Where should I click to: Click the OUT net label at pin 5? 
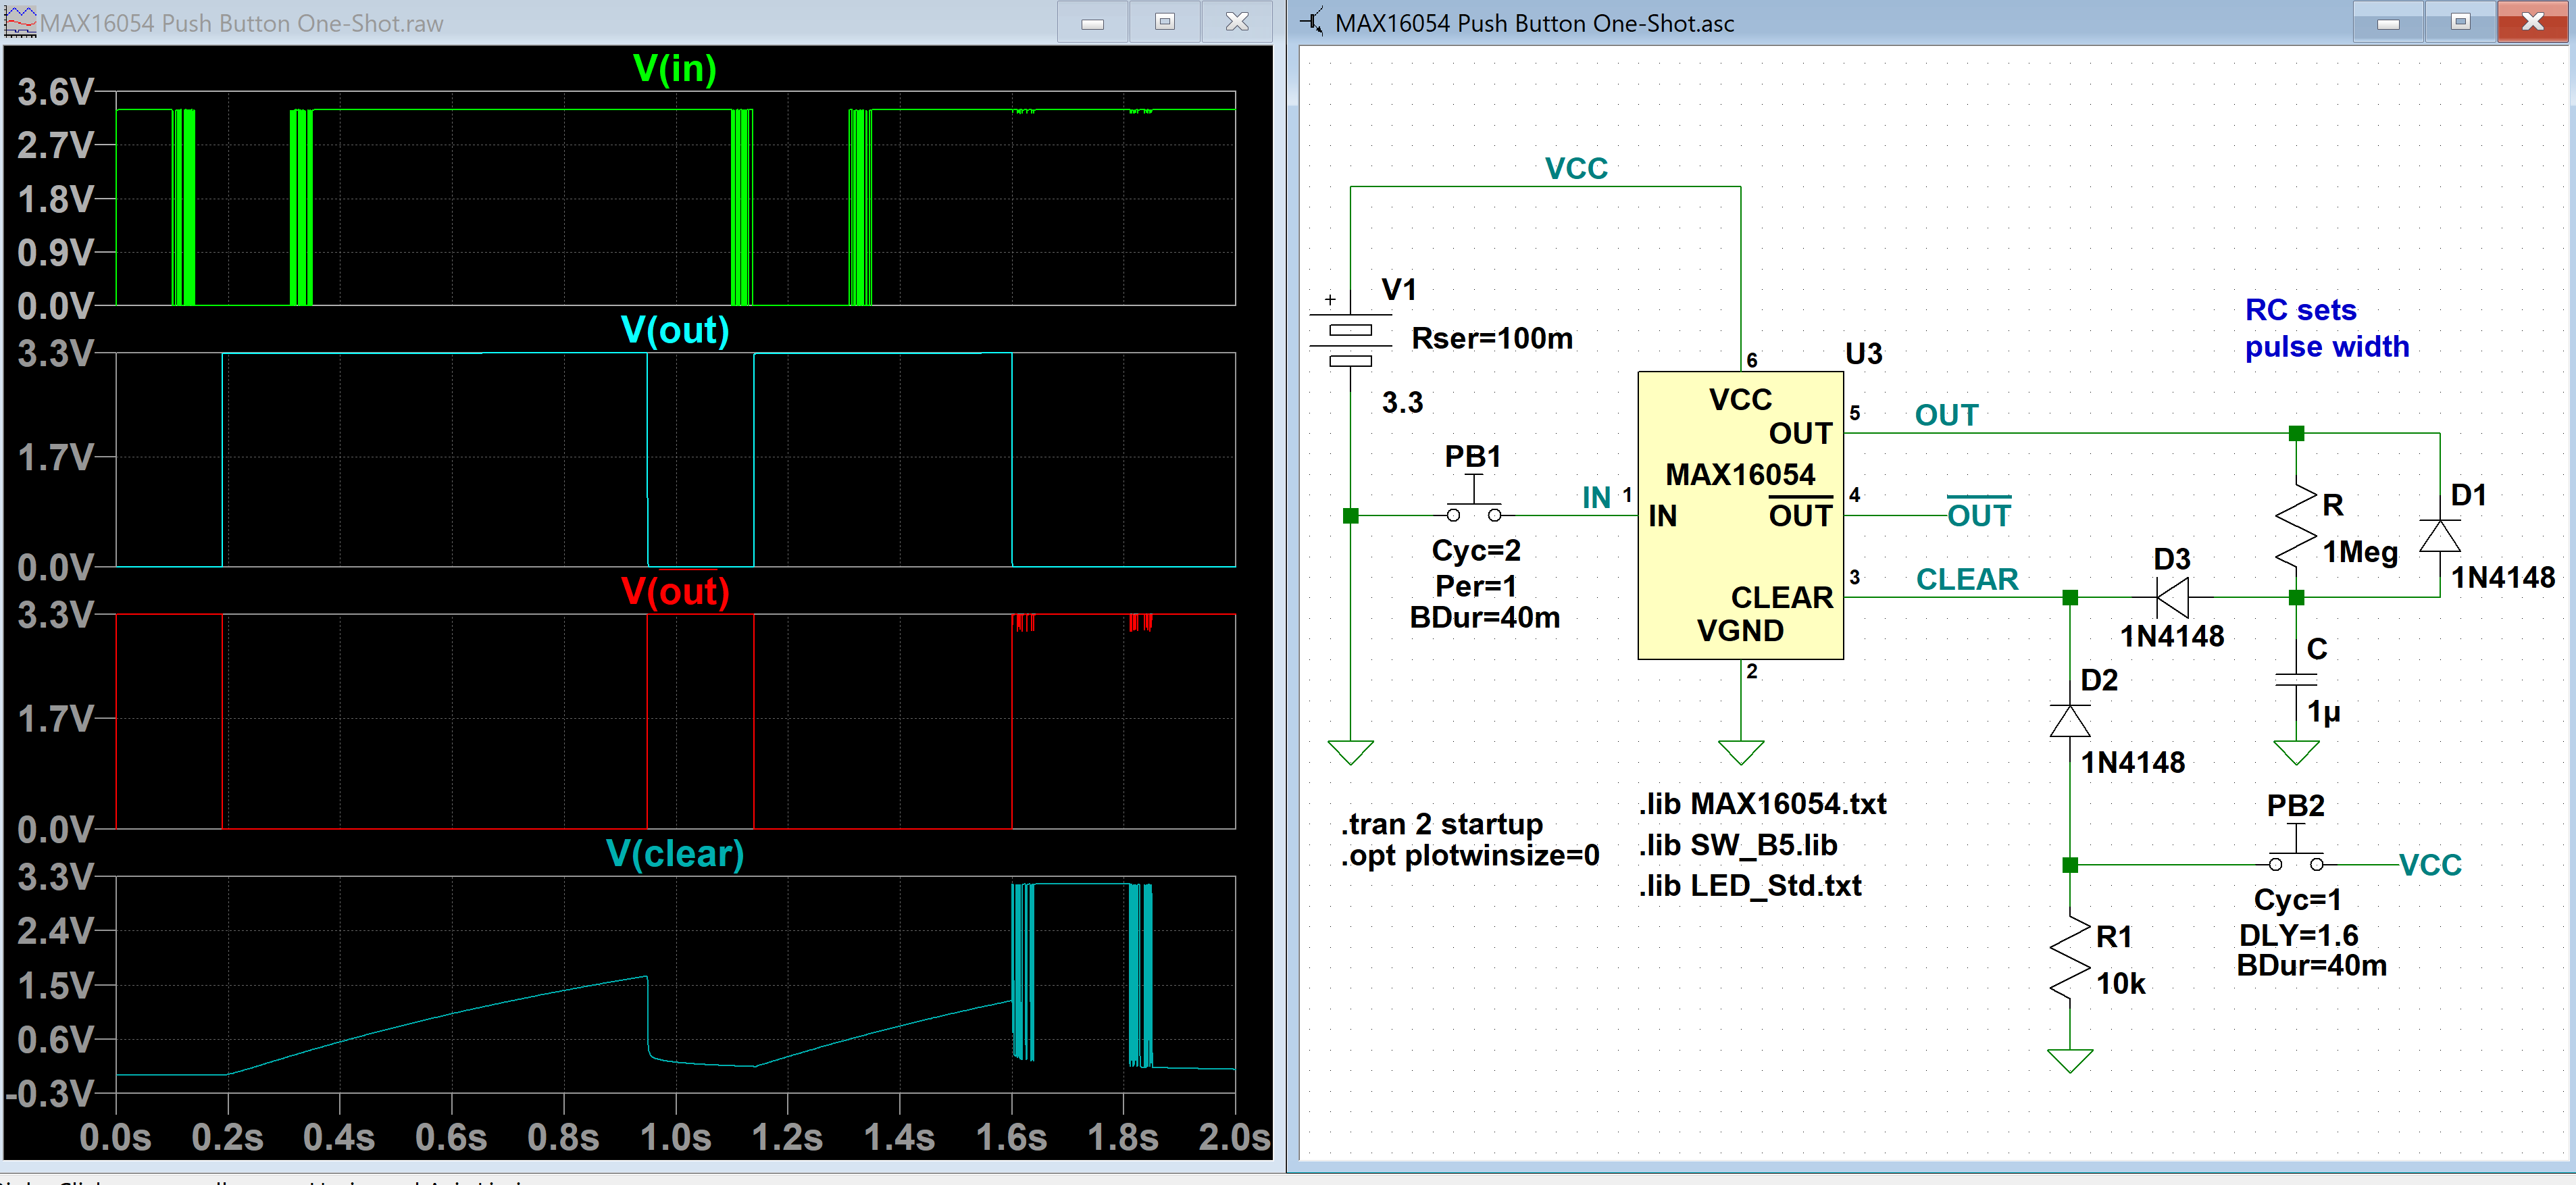click(x=1946, y=415)
